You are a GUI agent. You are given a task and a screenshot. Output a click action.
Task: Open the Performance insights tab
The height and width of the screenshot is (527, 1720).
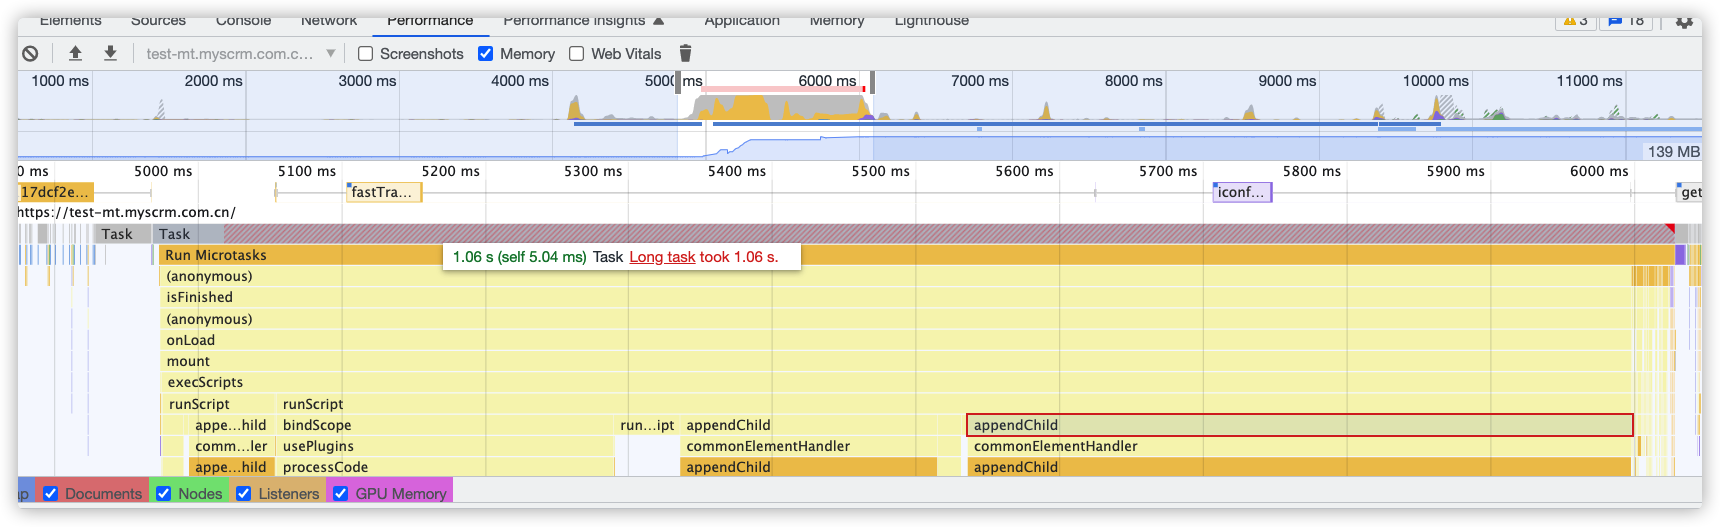point(574,22)
